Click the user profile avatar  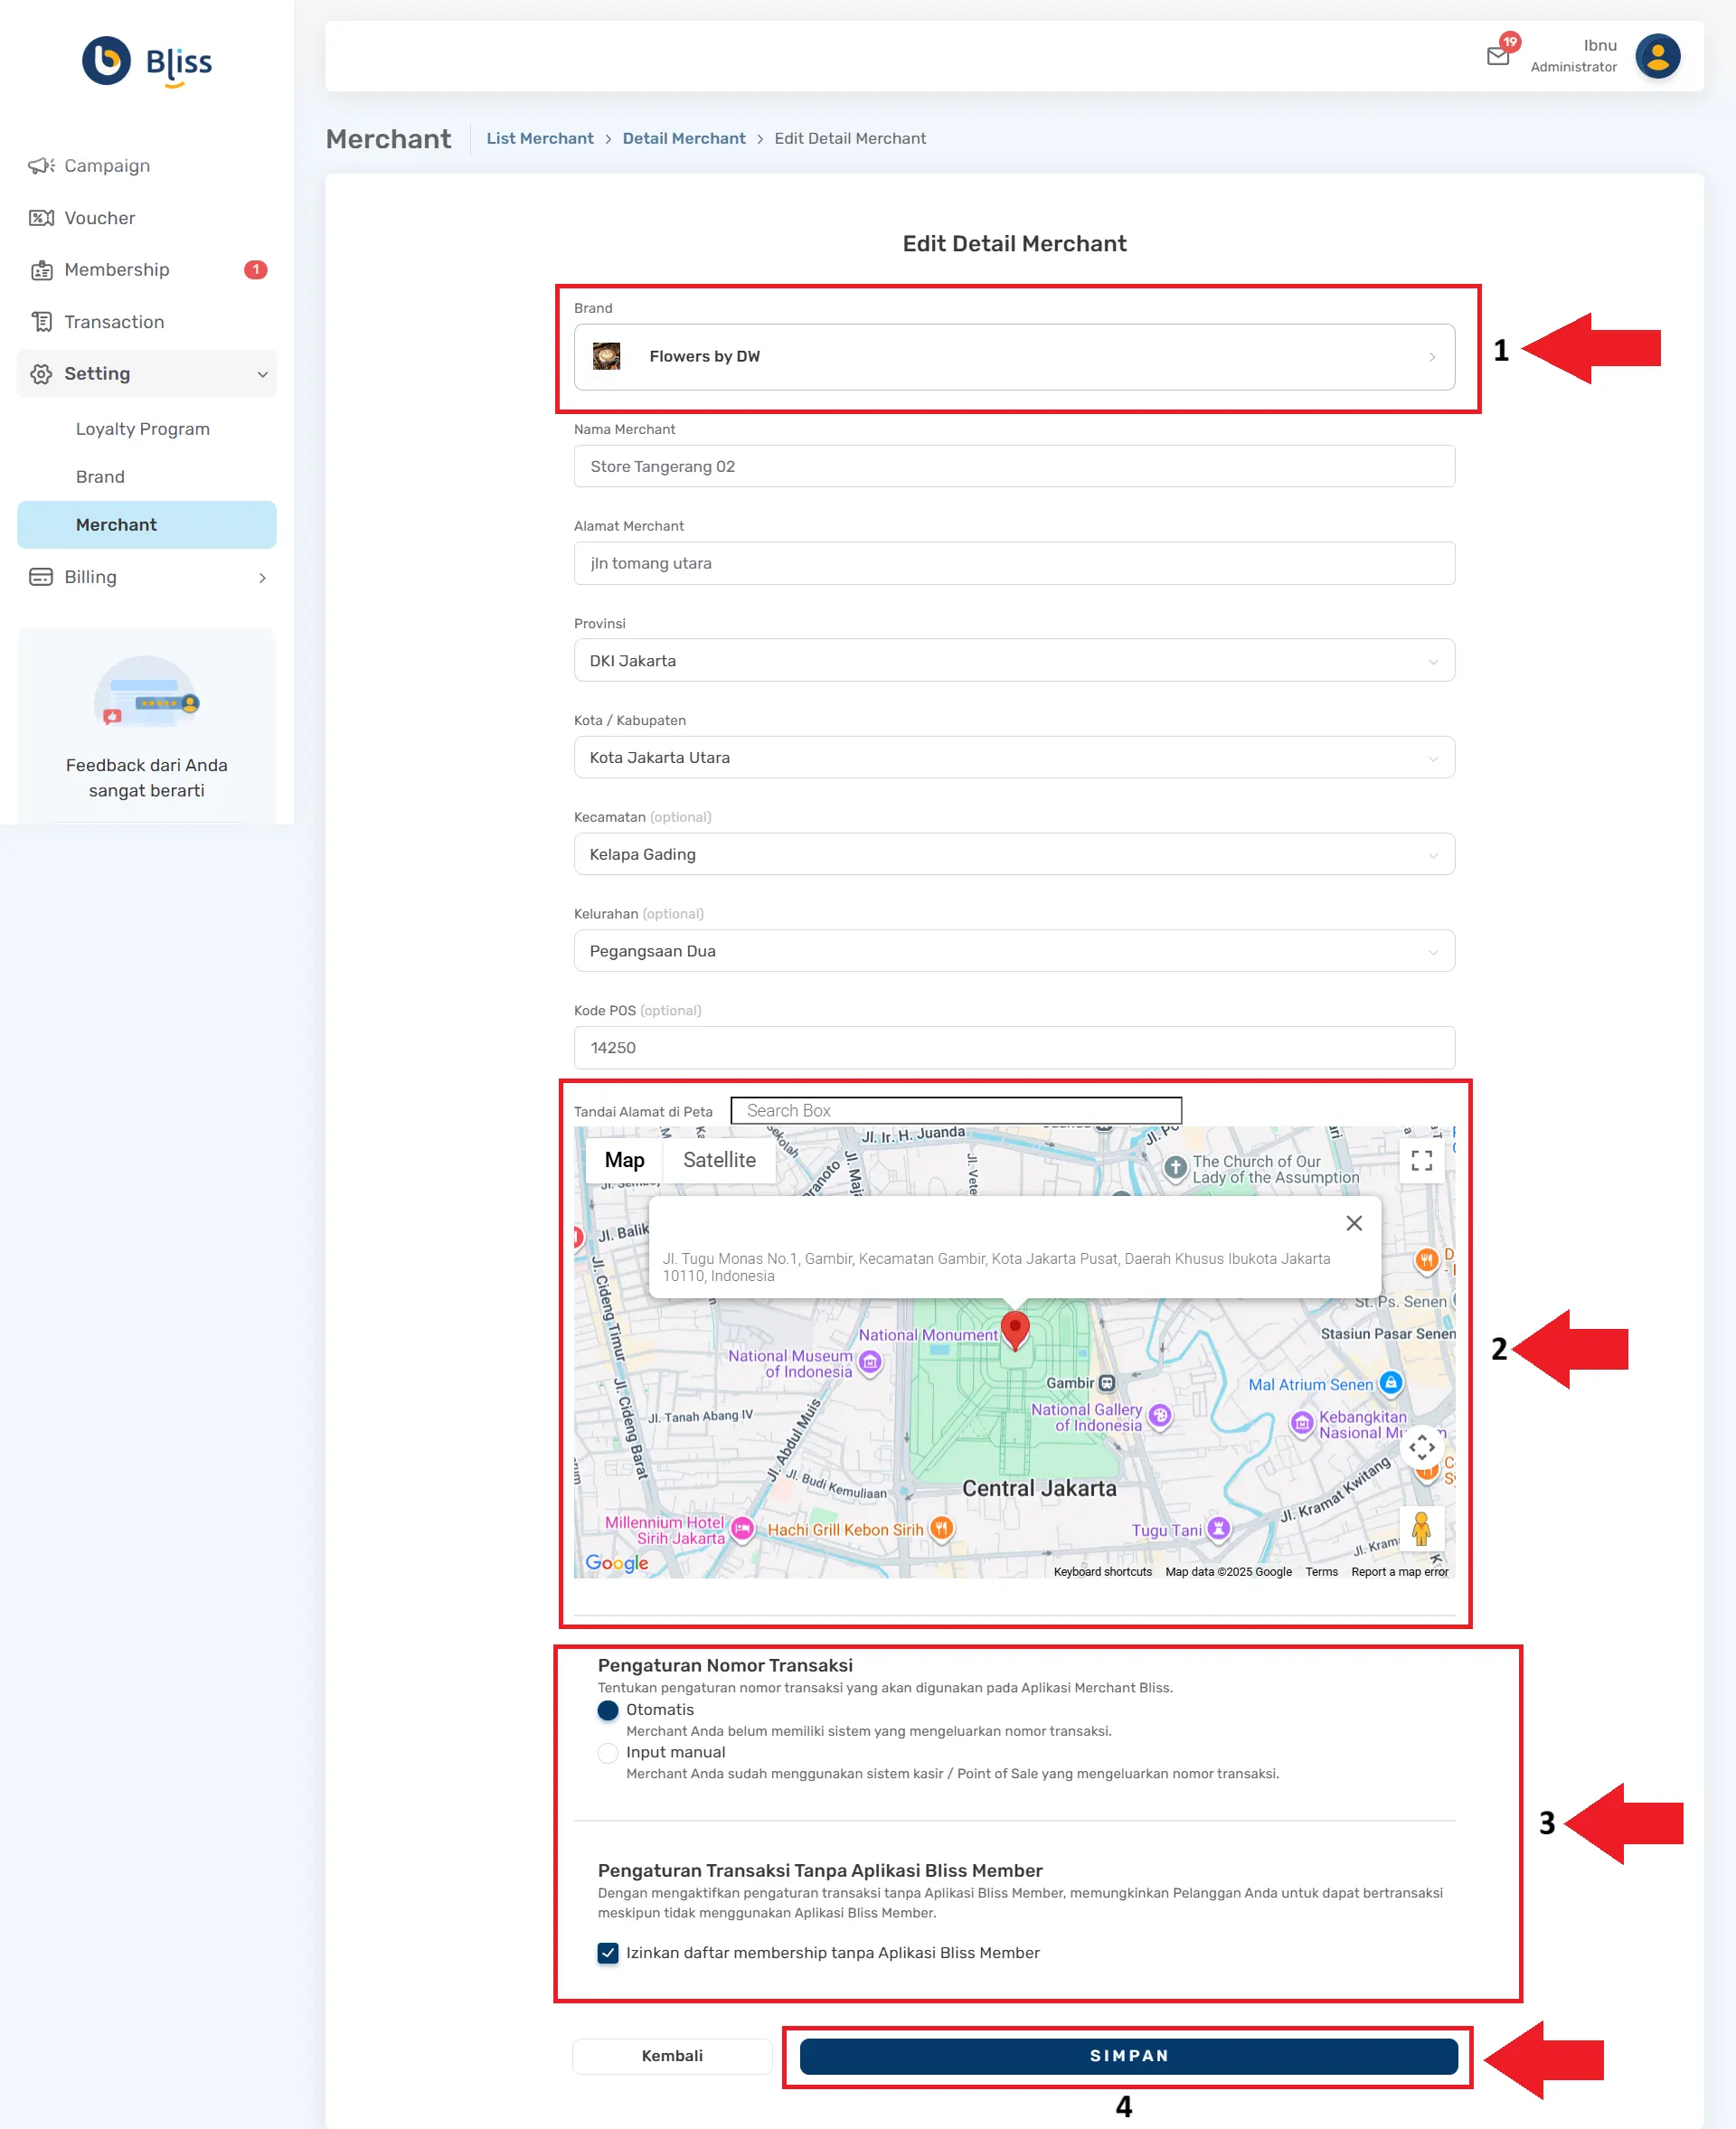(1657, 56)
